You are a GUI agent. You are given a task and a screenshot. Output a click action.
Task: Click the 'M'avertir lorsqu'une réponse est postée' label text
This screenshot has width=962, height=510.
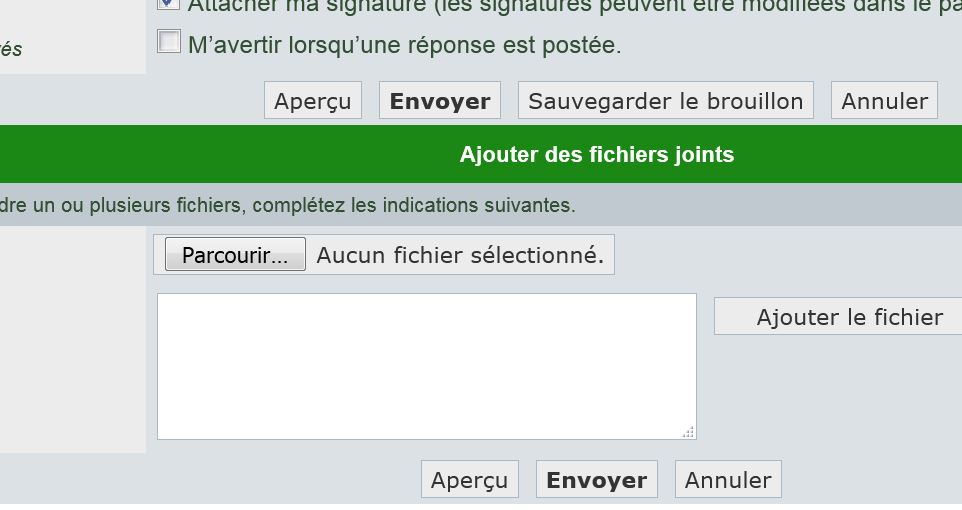[x=404, y=45]
